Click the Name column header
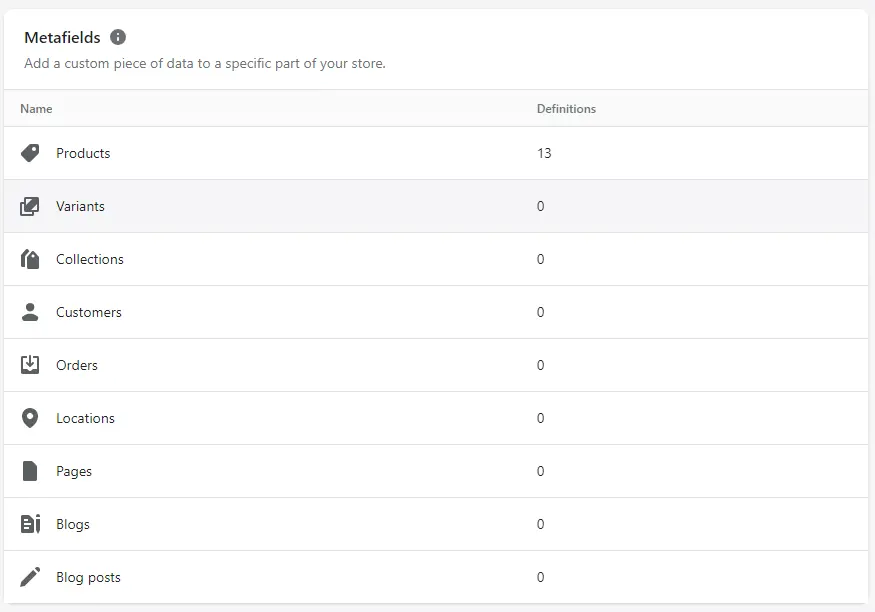Image resolution: width=875 pixels, height=612 pixels. (x=36, y=108)
